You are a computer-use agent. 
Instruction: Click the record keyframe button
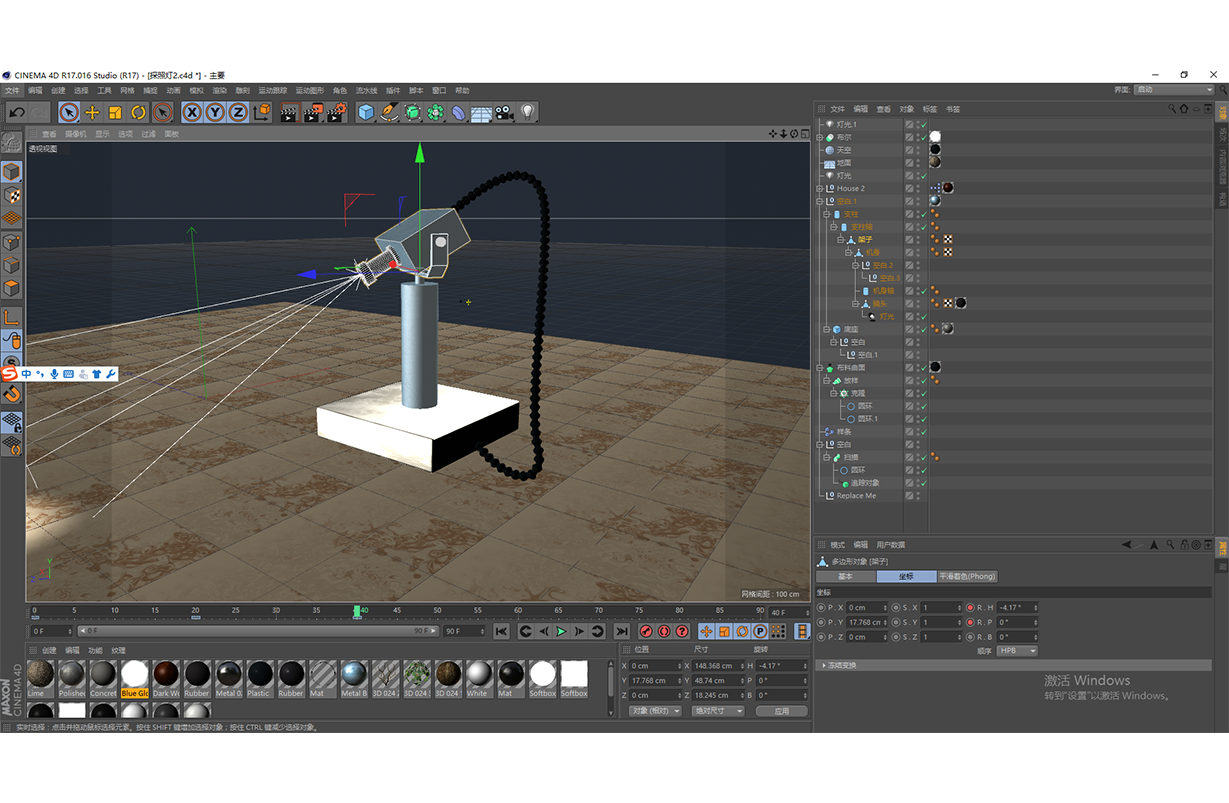click(x=646, y=631)
